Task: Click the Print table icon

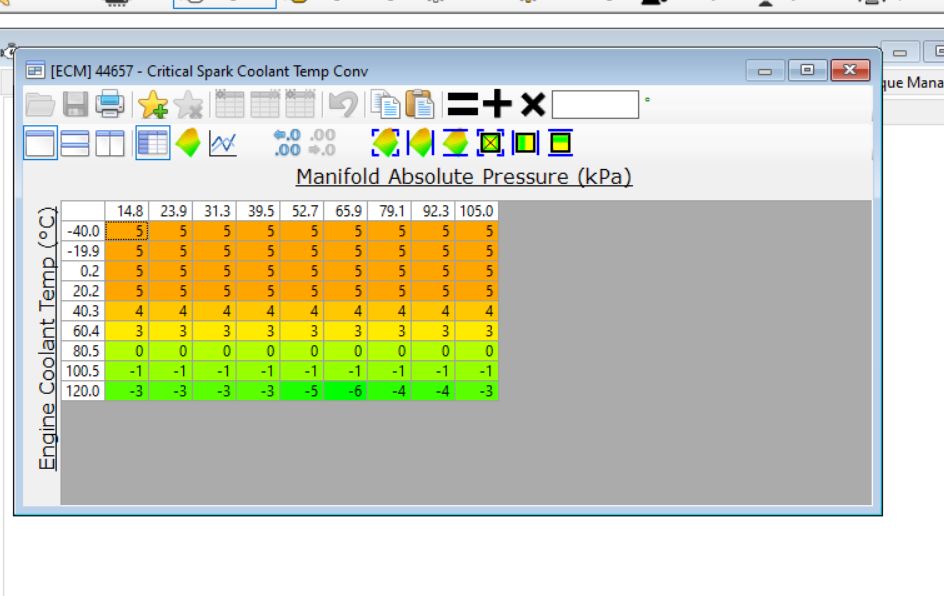Action: click(x=110, y=104)
